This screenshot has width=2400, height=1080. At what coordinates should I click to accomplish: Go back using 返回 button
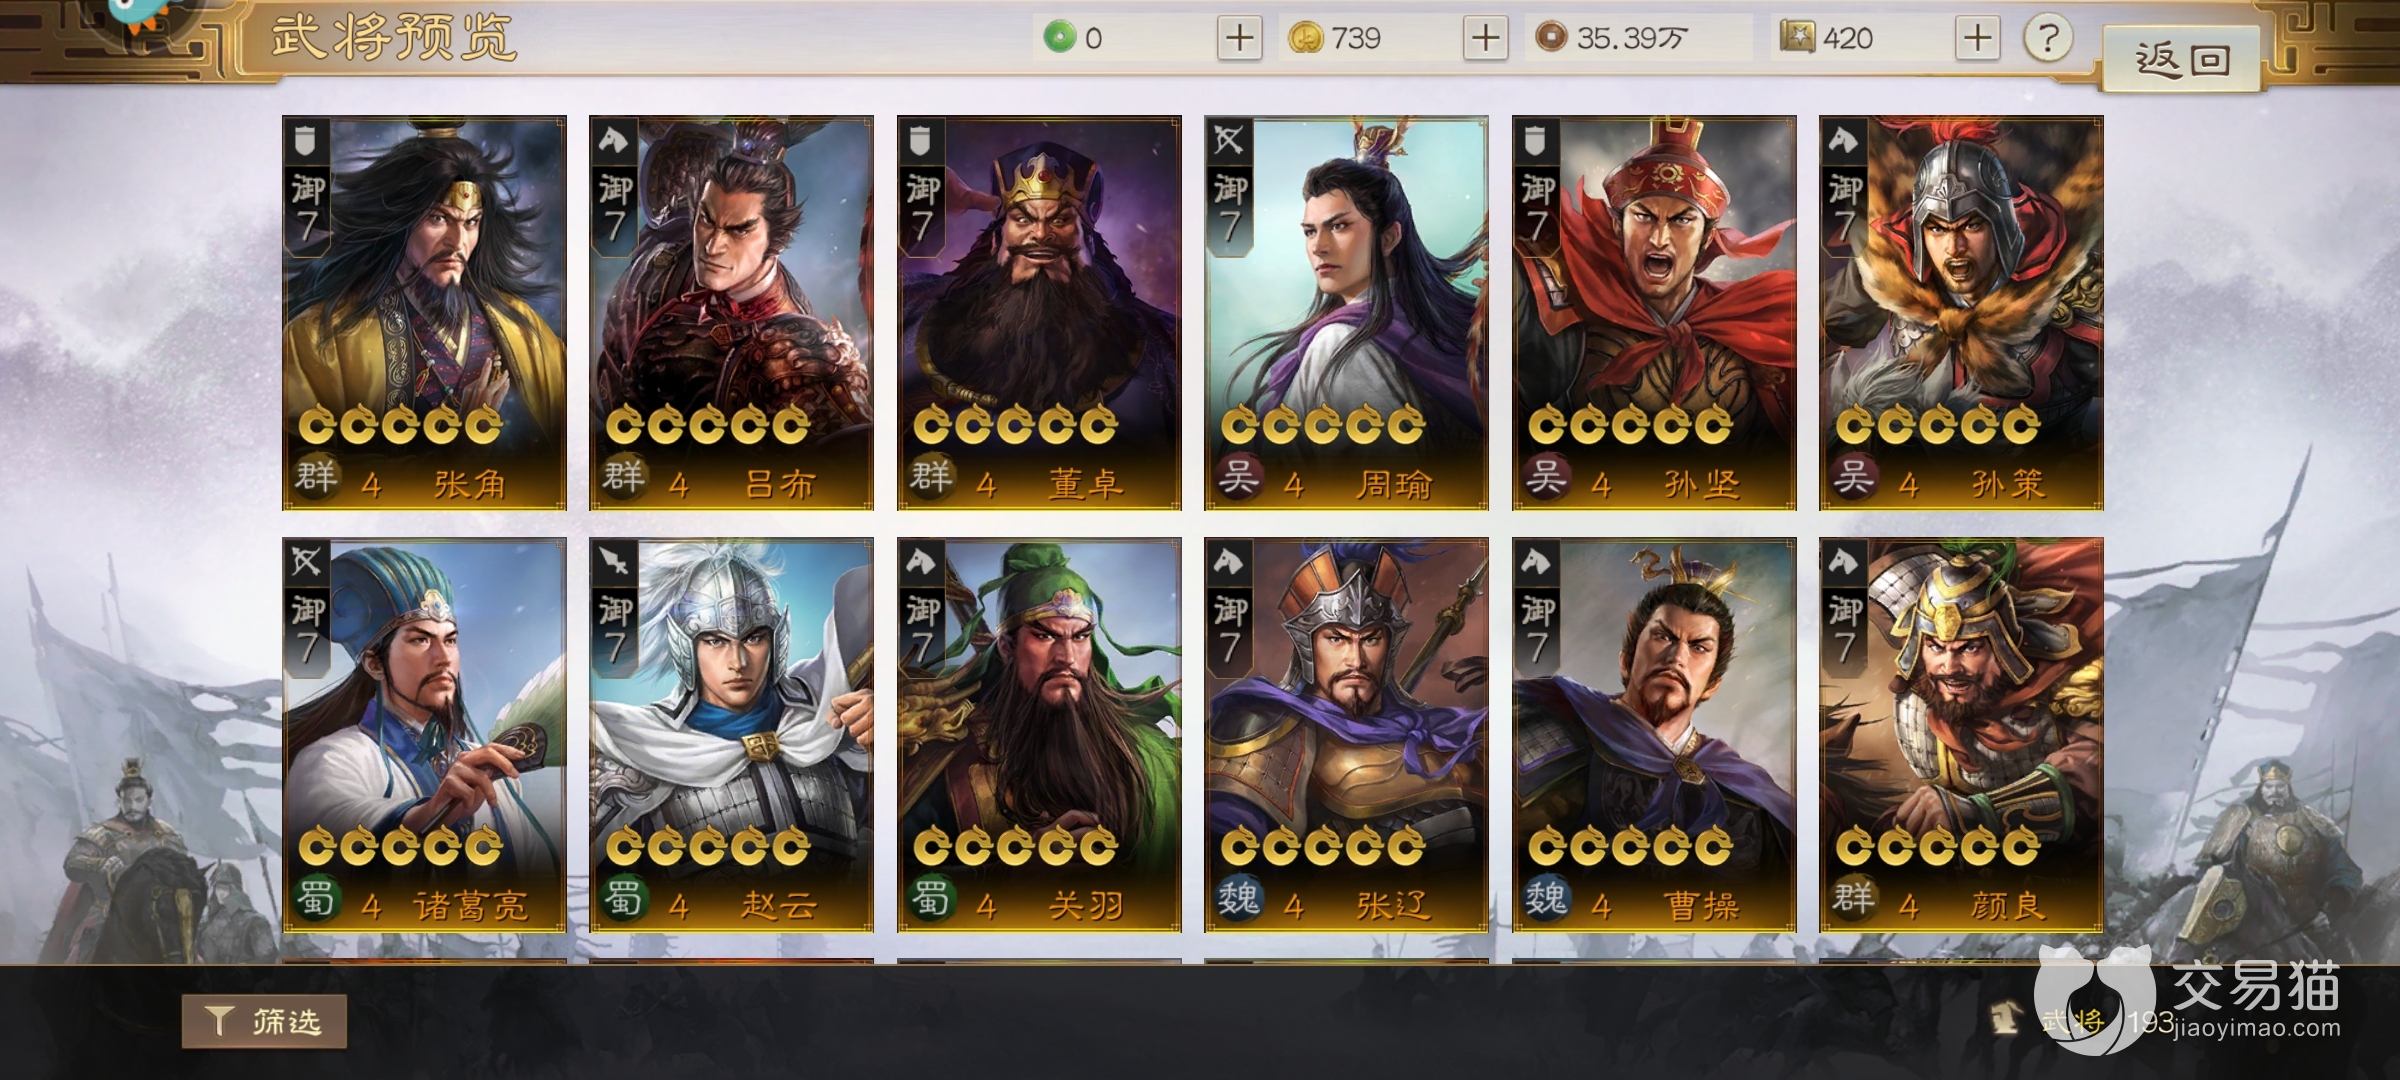click(2181, 60)
